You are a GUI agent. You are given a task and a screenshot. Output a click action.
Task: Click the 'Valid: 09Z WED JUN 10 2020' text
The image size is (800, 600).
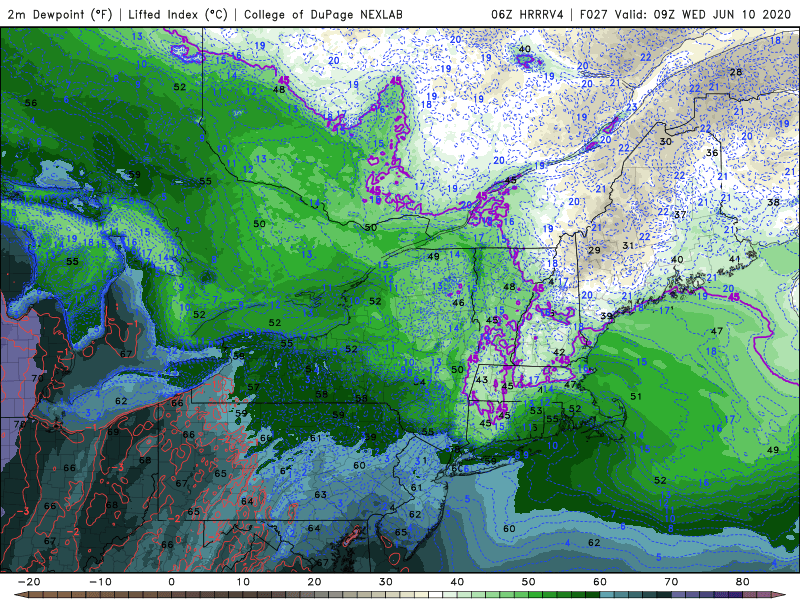click(x=703, y=14)
